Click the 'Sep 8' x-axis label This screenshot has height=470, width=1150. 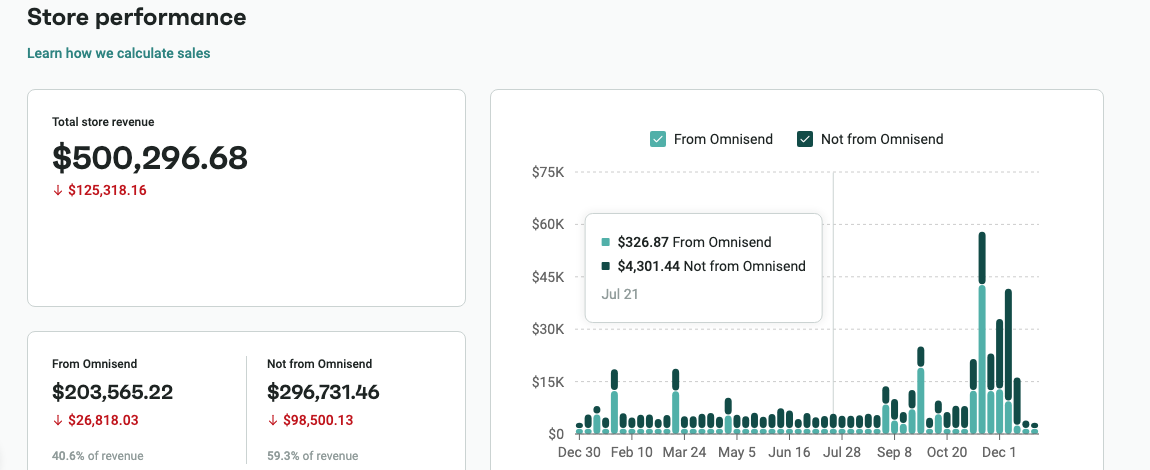pyautogui.click(x=894, y=452)
